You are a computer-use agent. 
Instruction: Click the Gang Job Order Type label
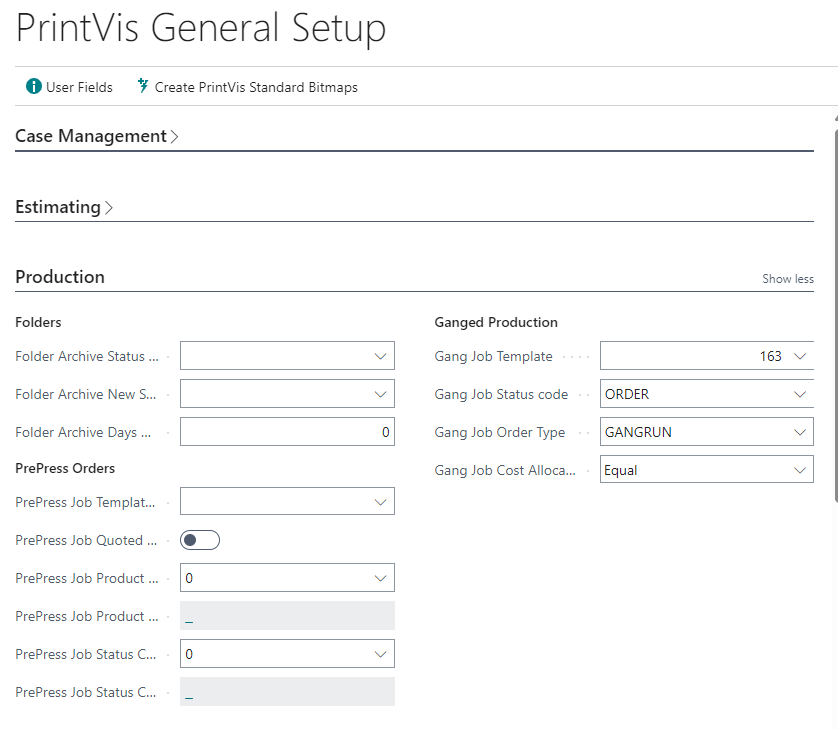coord(500,432)
